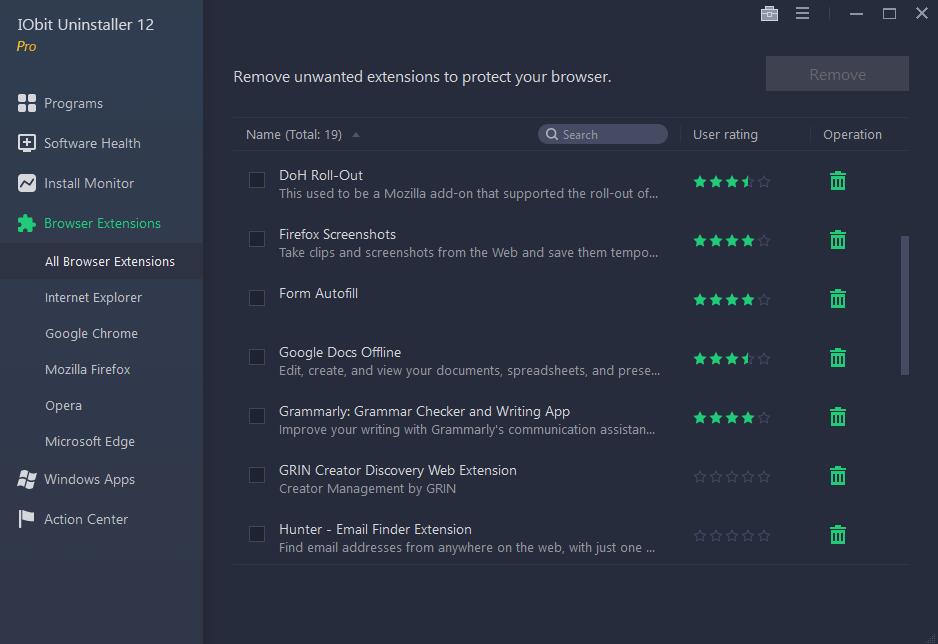Delete Hunter Email Finder via trash icon
This screenshot has width=938, height=644.
pos(838,535)
